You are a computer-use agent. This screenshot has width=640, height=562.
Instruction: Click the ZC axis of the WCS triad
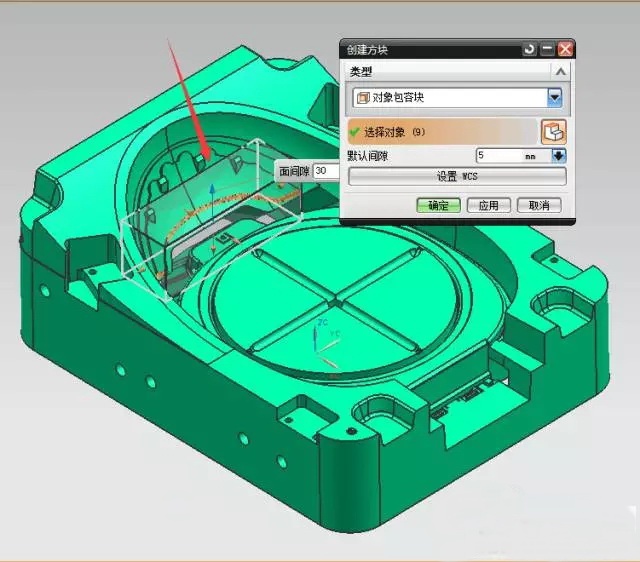coord(319,333)
